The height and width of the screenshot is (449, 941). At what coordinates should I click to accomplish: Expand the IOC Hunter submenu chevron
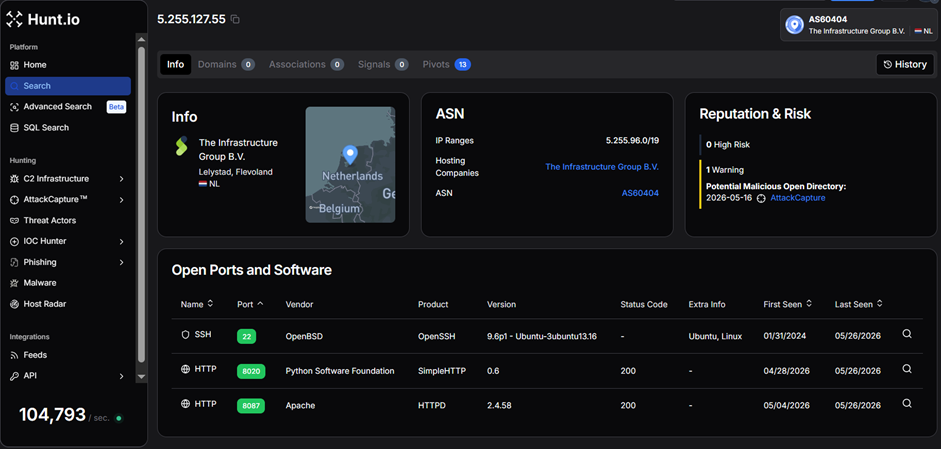(x=121, y=241)
